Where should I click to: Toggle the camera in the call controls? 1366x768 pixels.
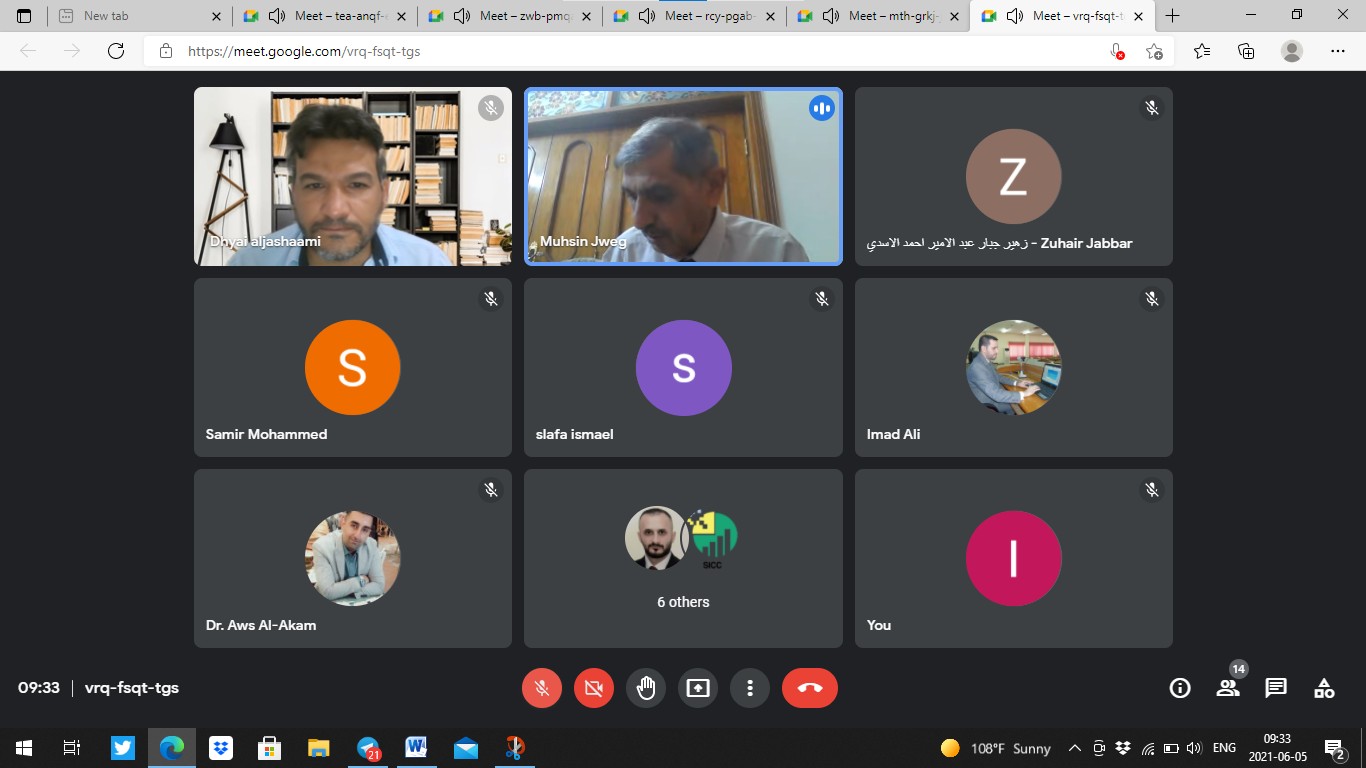[594, 688]
